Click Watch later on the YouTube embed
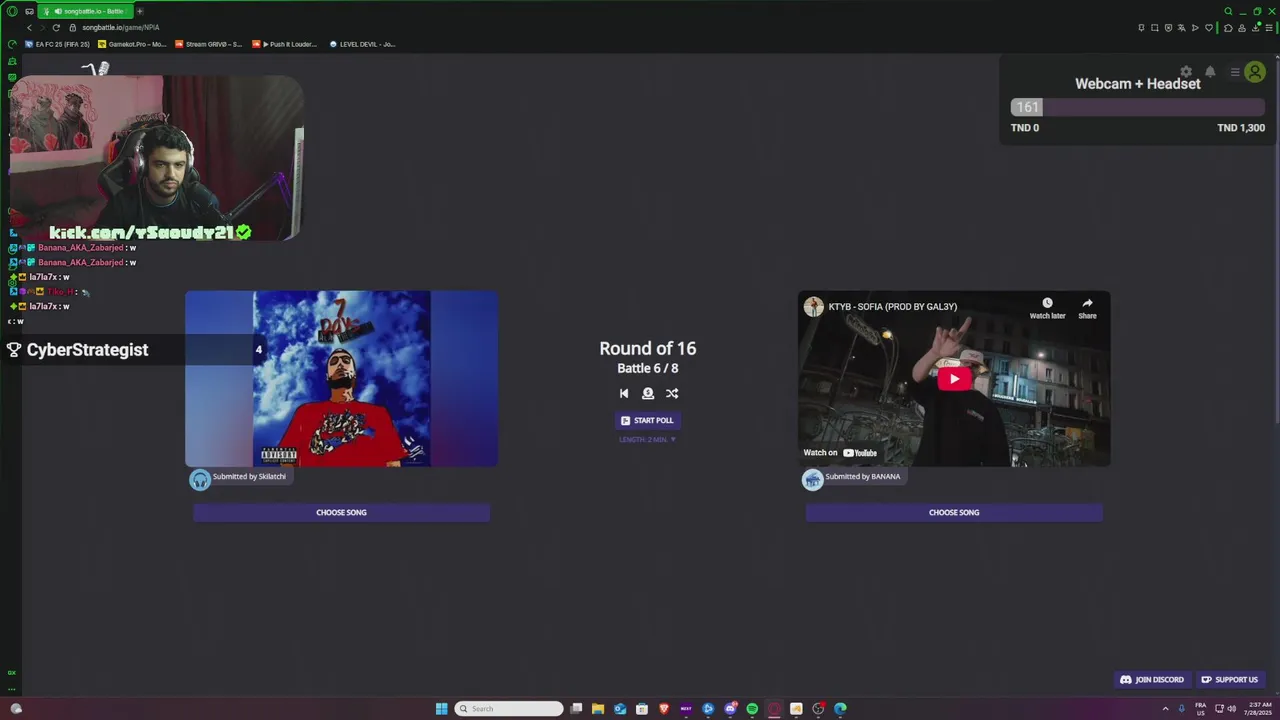Image resolution: width=1280 pixels, height=720 pixels. point(1047,308)
